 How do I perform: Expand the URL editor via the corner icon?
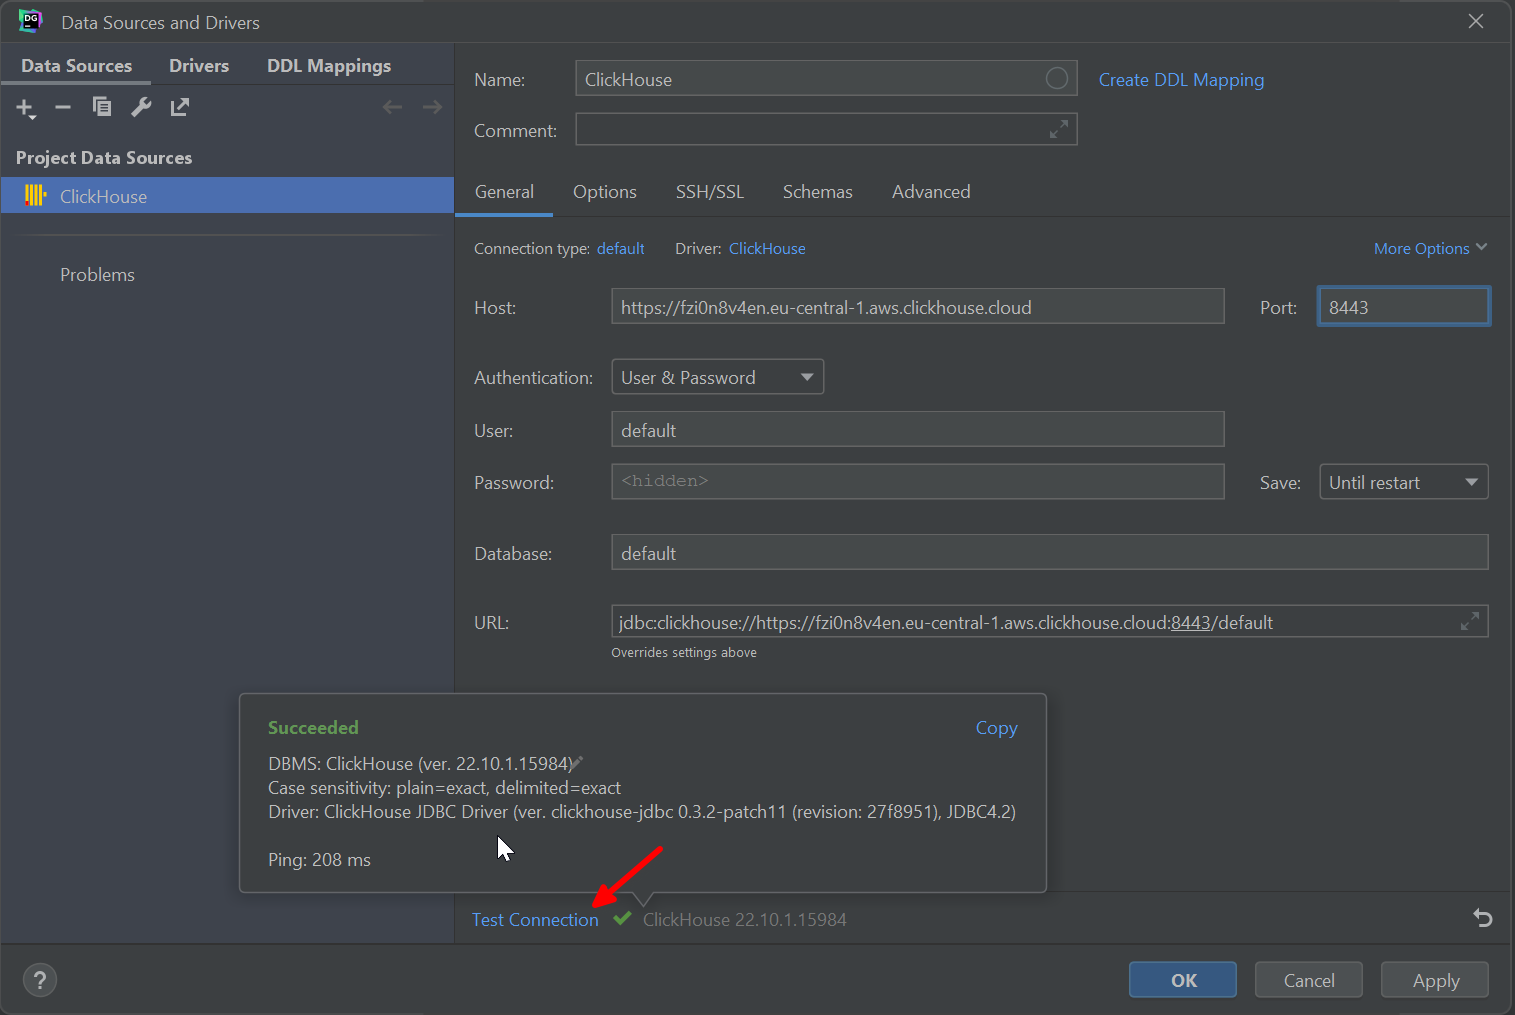pos(1470,621)
